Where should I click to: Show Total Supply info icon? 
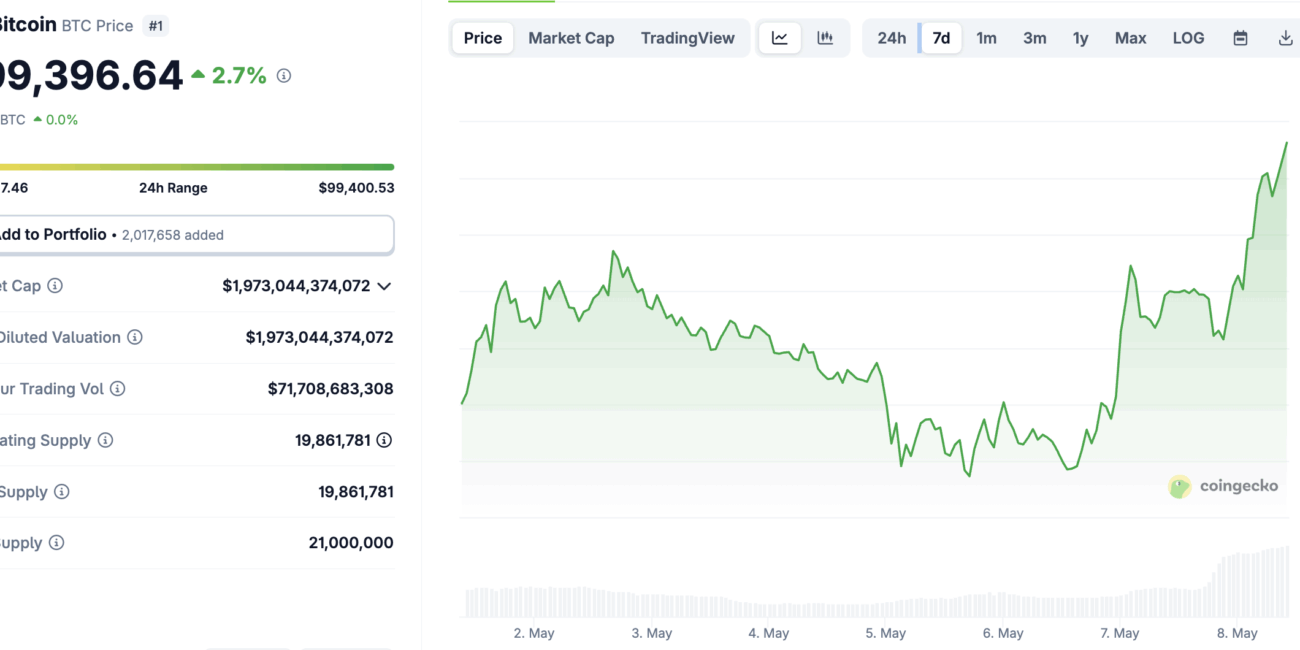pos(62,492)
